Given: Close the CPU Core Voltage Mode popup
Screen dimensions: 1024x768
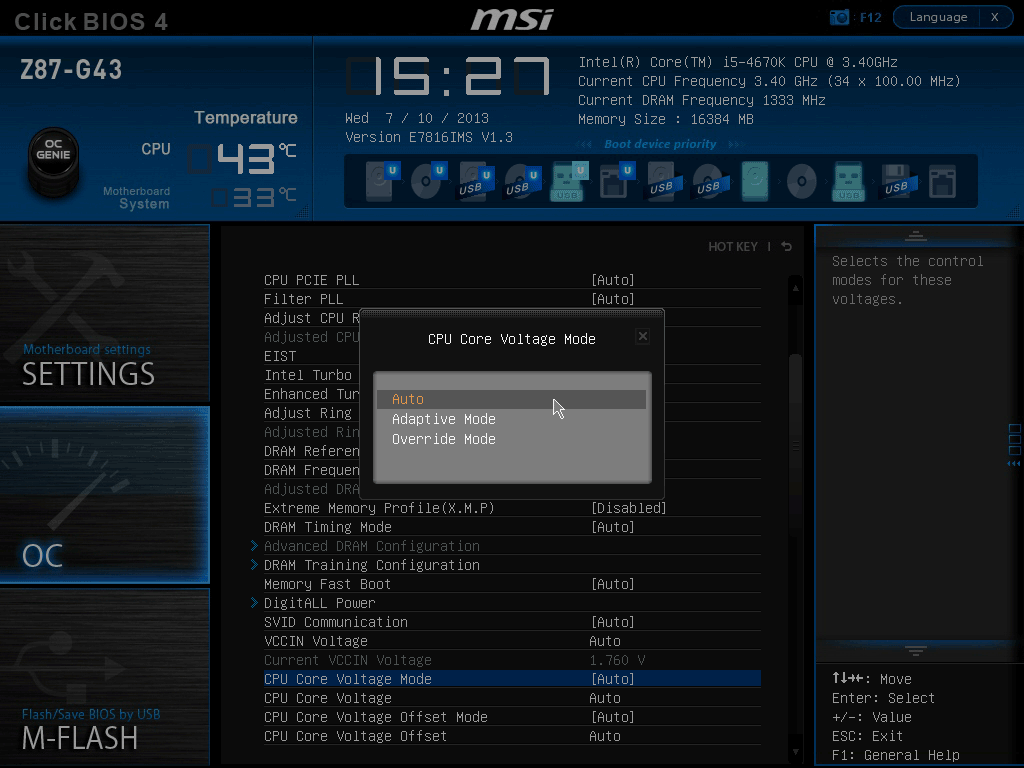Looking at the screenshot, I should [643, 337].
